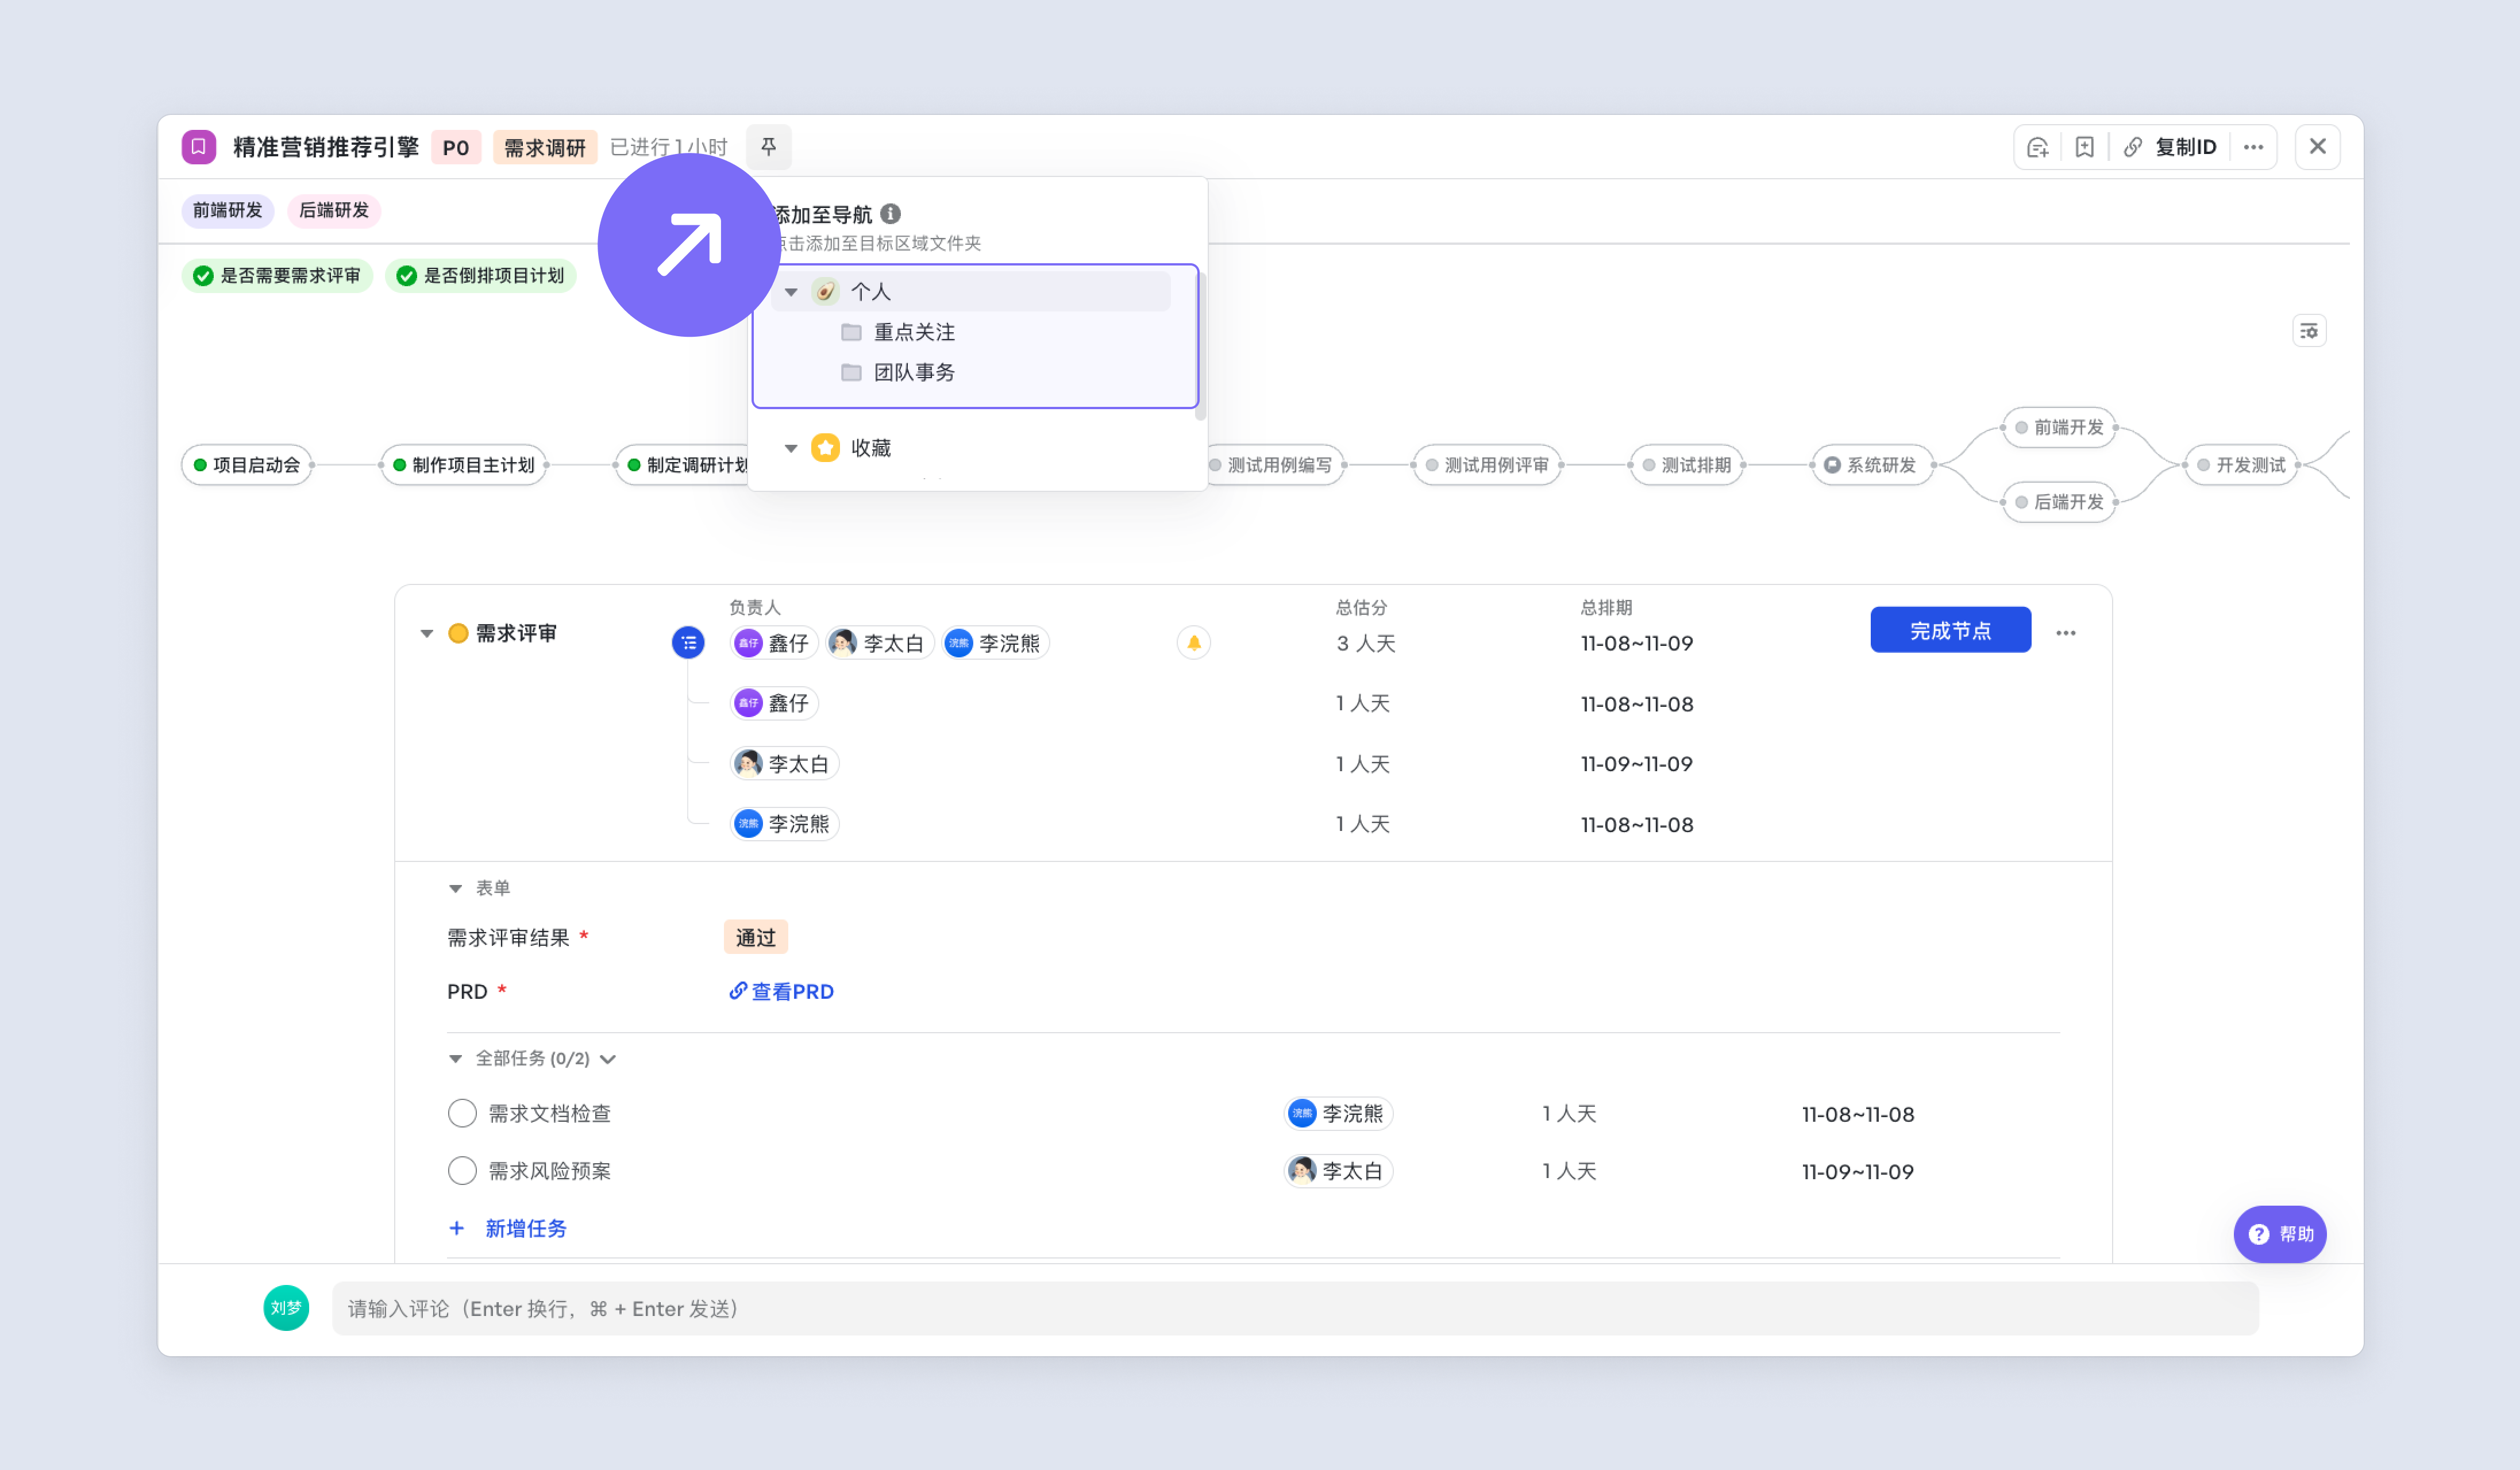Click the 前端开发 workflow node
This screenshot has width=2520, height=1470.
coord(2060,428)
